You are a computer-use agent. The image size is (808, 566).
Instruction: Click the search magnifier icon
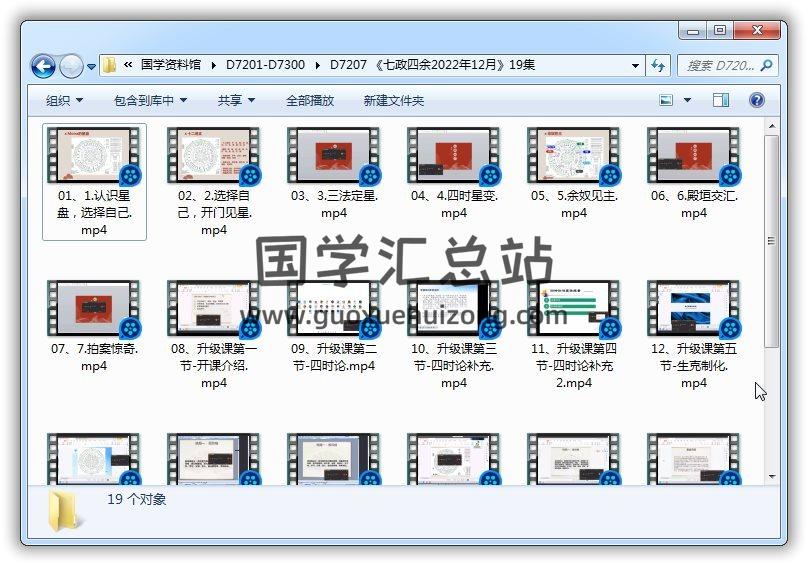point(767,66)
